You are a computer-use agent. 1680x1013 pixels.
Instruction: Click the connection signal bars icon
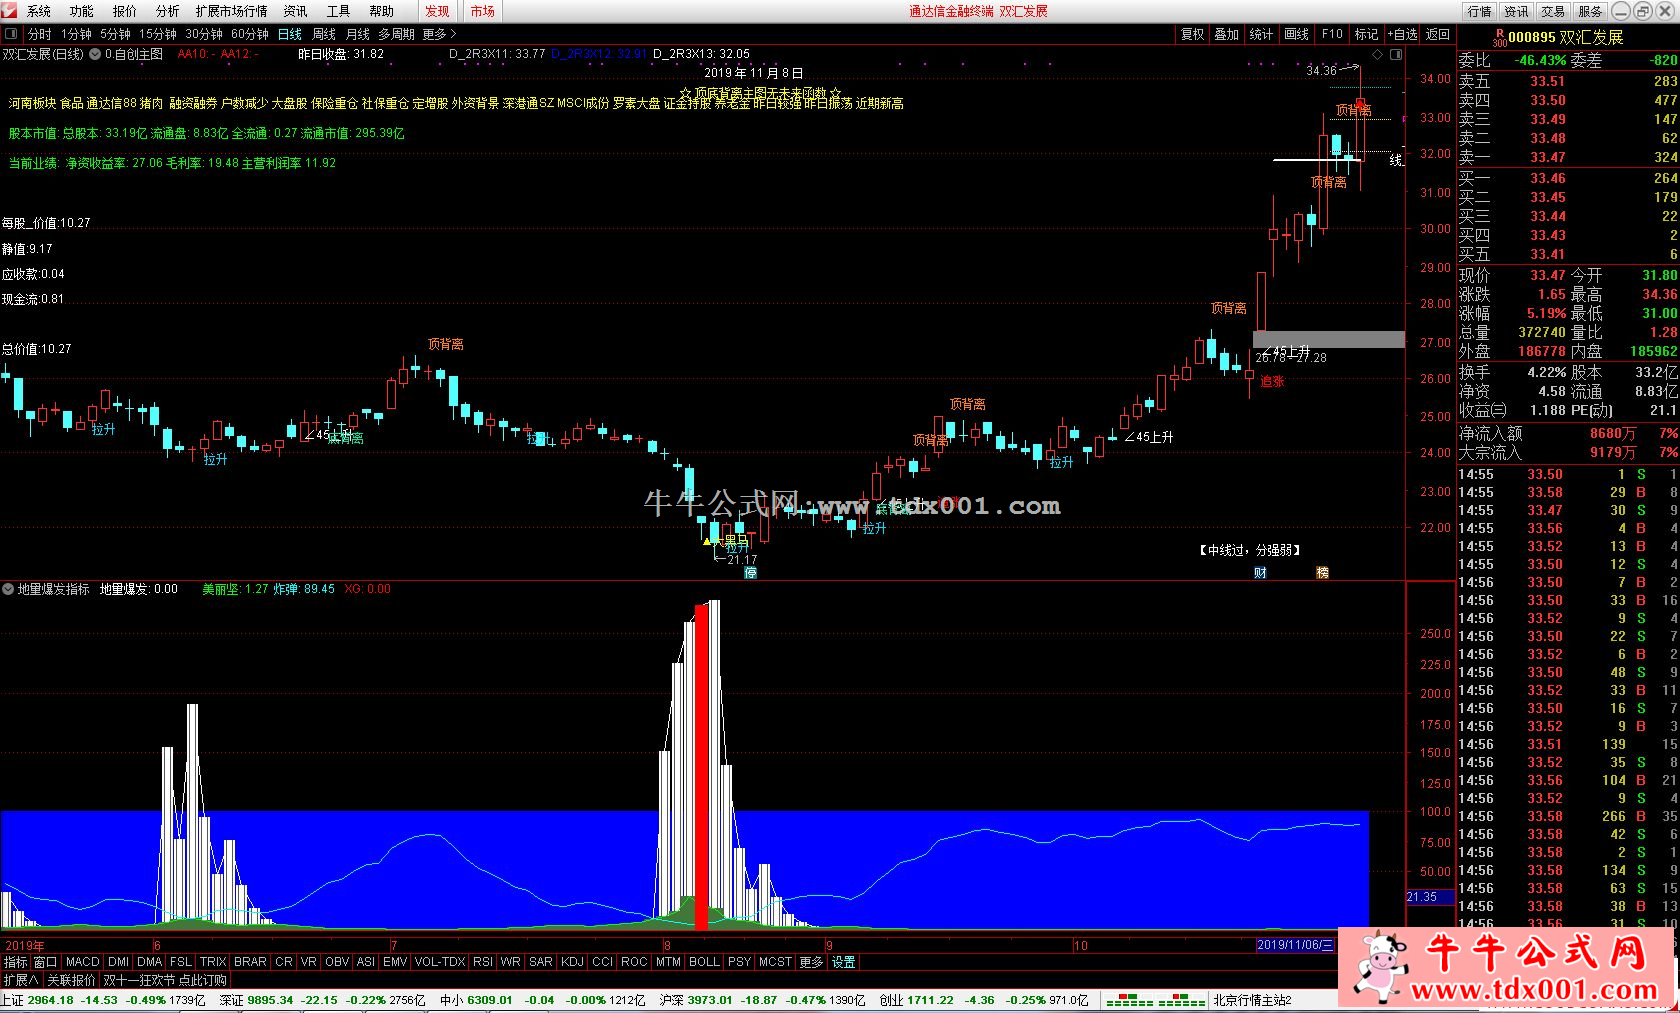point(1155,1000)
